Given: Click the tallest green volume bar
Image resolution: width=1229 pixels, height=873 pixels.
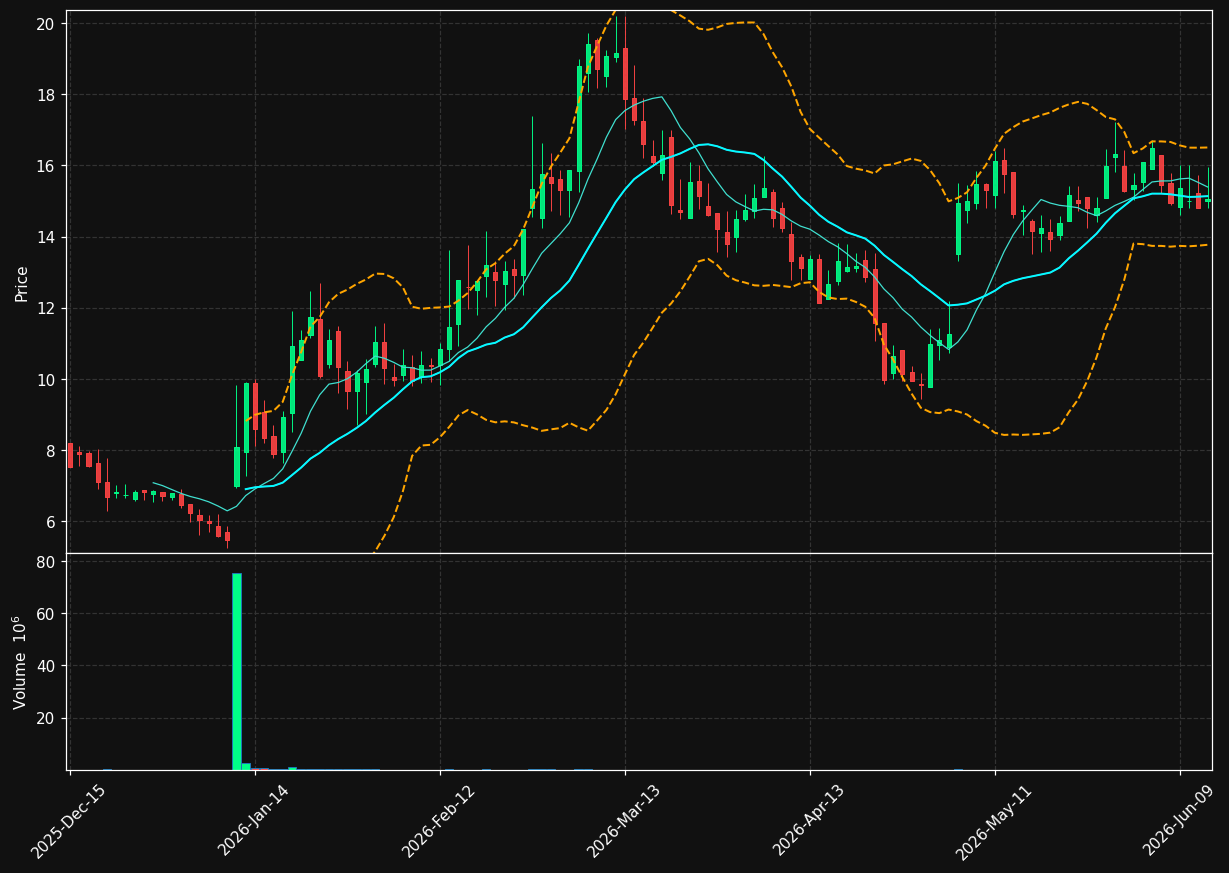Looking at the screenshot, I should tap(237, 671).
